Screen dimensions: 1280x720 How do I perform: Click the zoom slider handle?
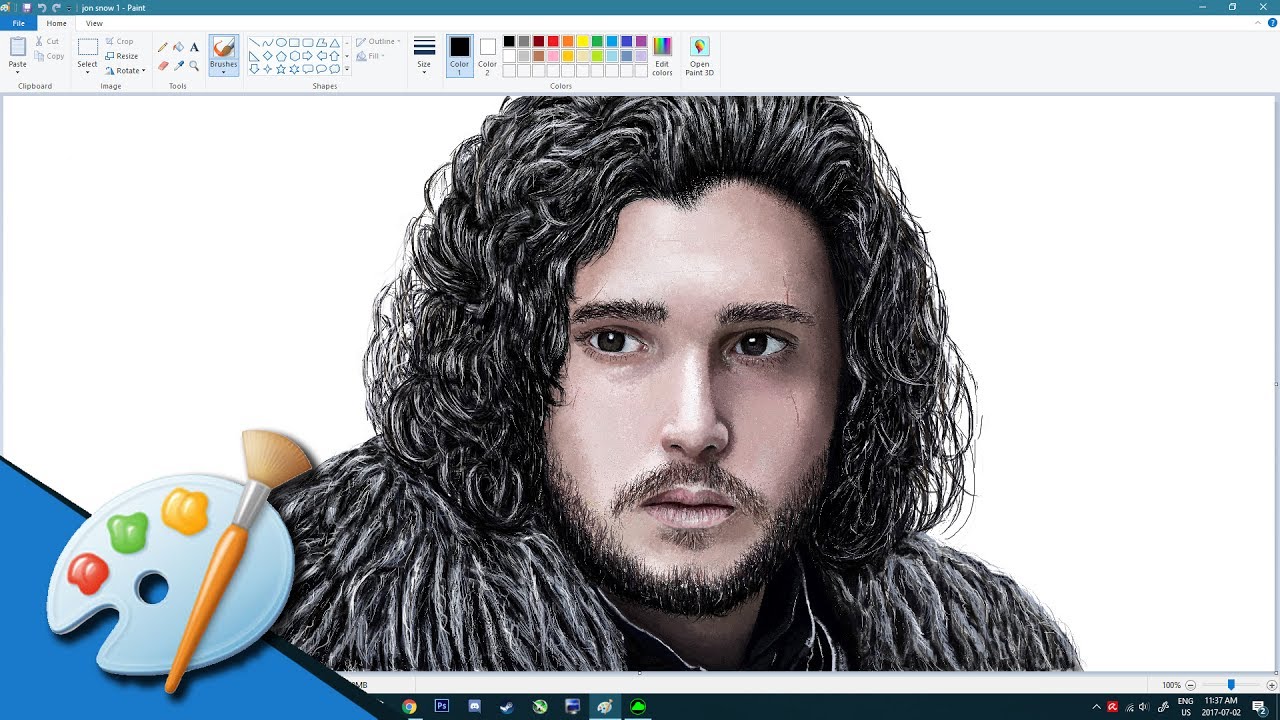1231,685
